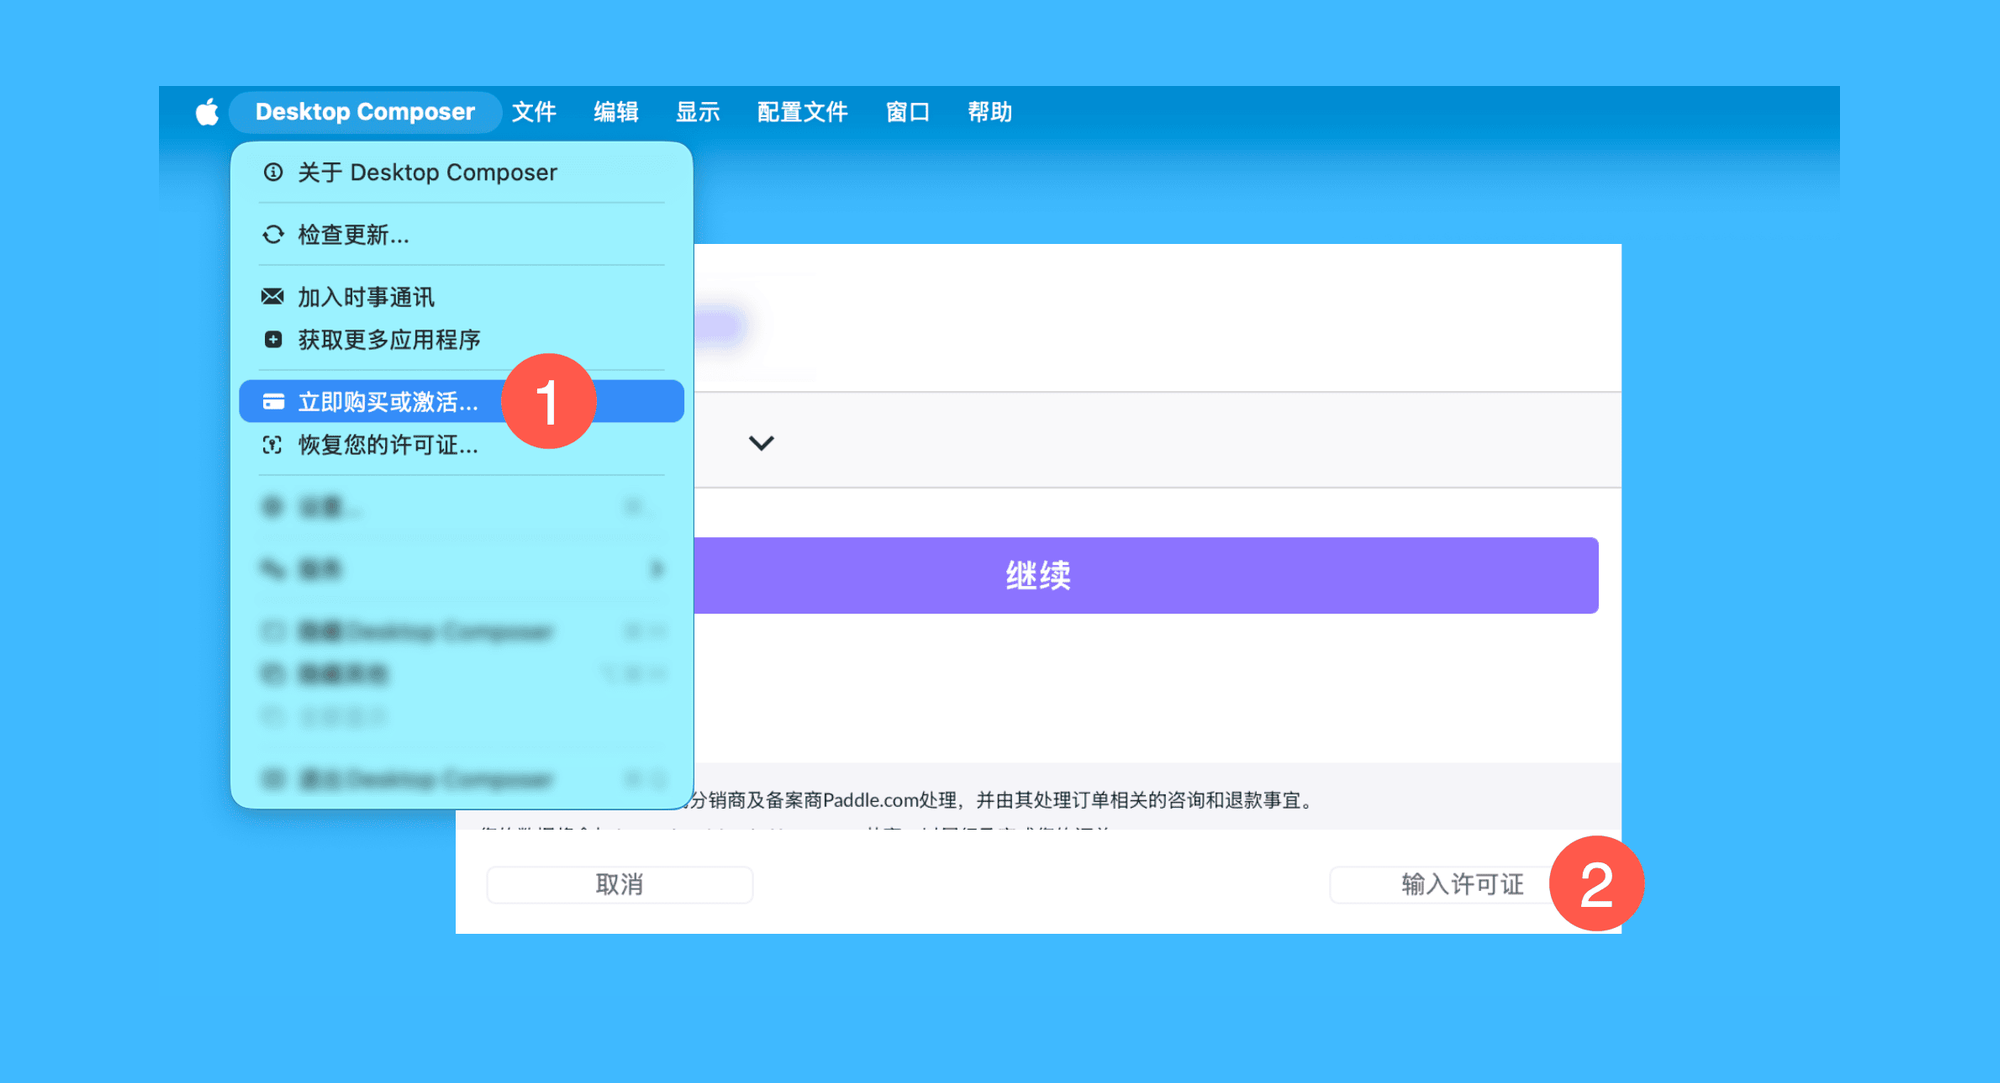Open the 配置文件 menu
This screenshot has height=1083, width=2000.
click(x=803, y=112)
